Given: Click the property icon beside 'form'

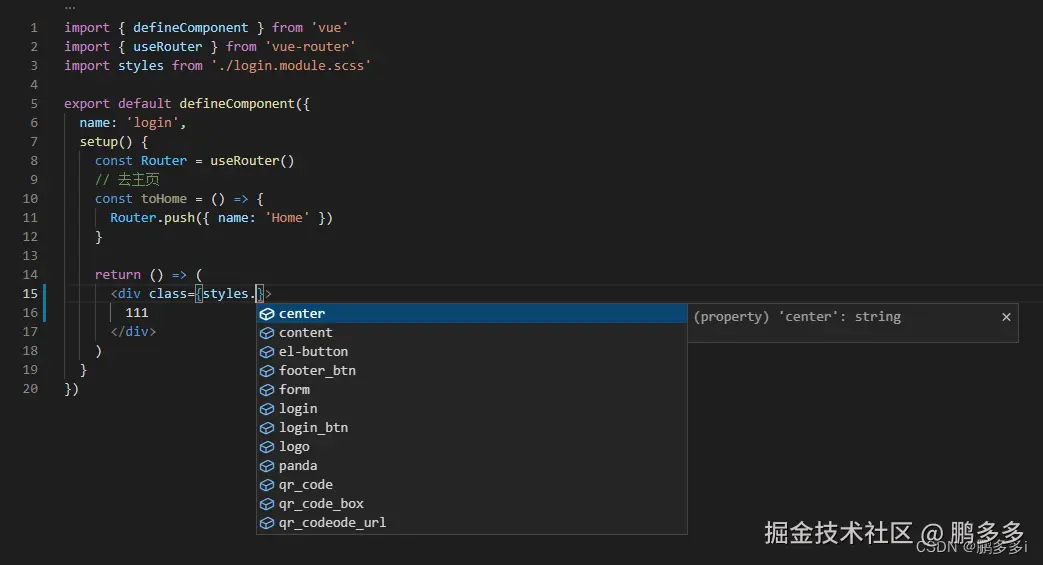Looking at the screenshot, I should point(267,390).
